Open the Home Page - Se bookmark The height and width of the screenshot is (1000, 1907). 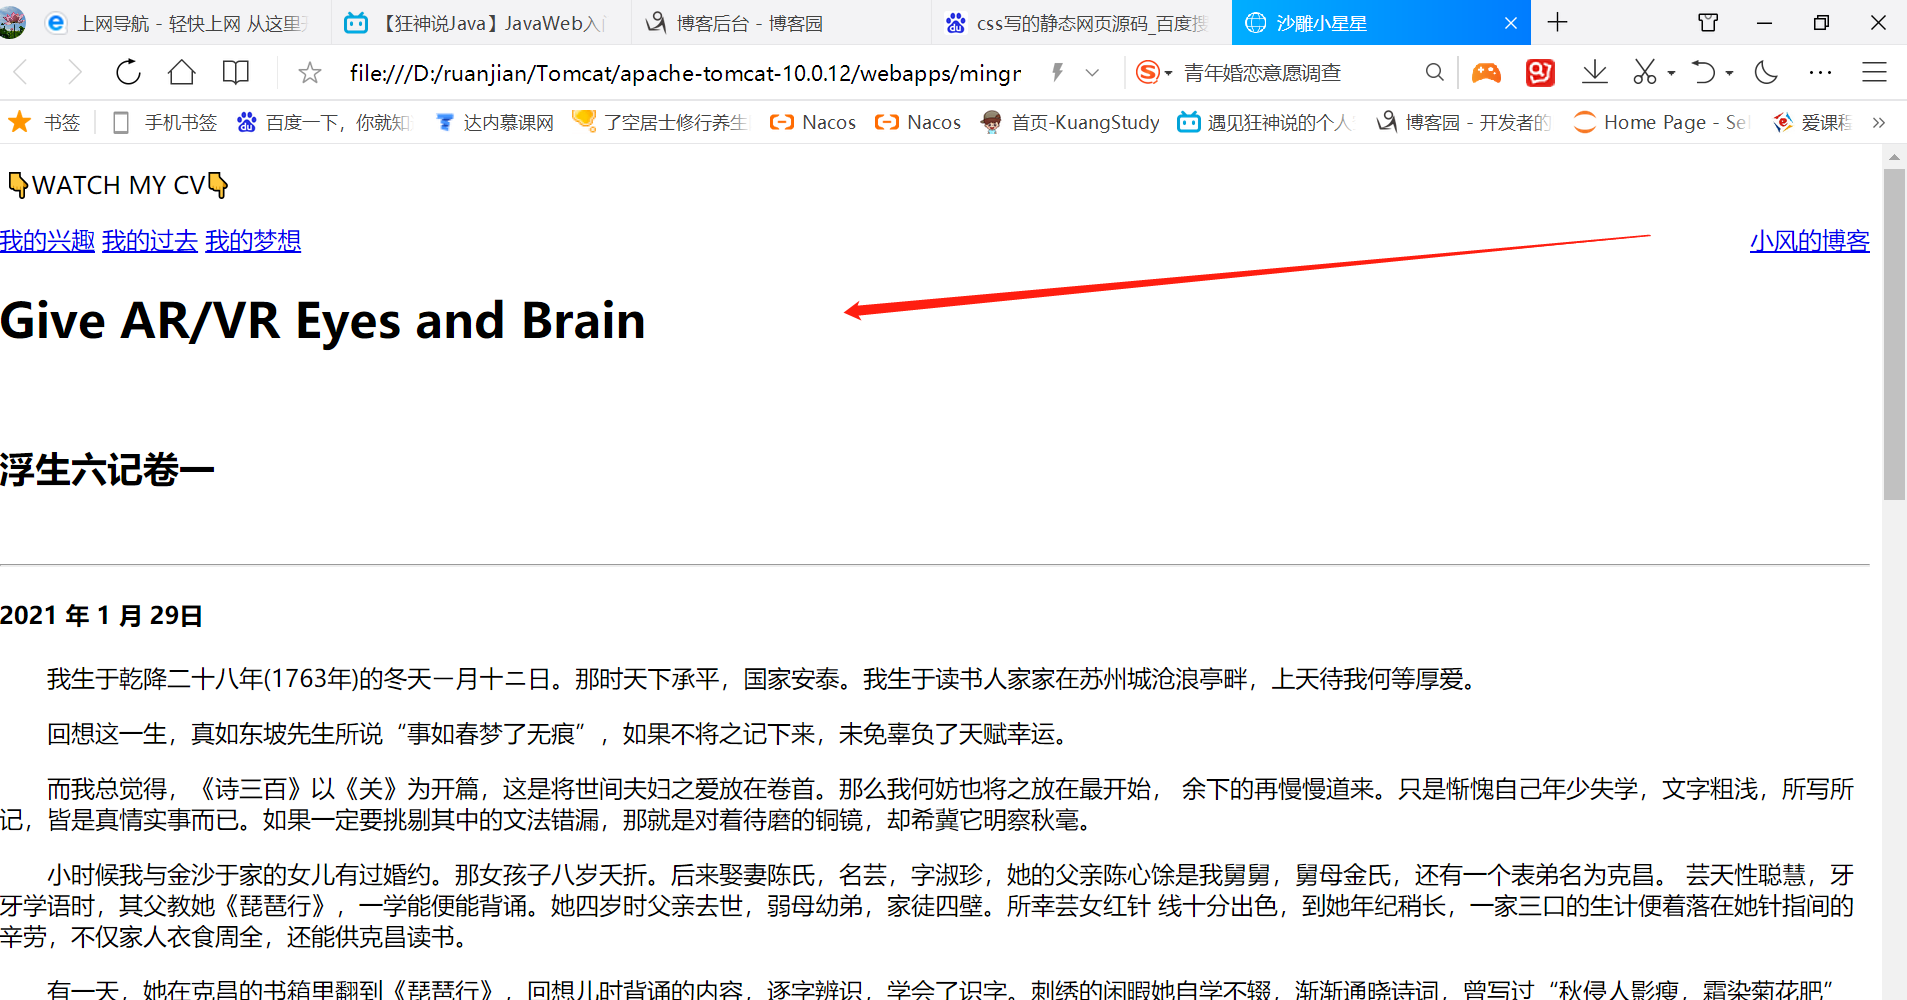tap(1660, 122)
